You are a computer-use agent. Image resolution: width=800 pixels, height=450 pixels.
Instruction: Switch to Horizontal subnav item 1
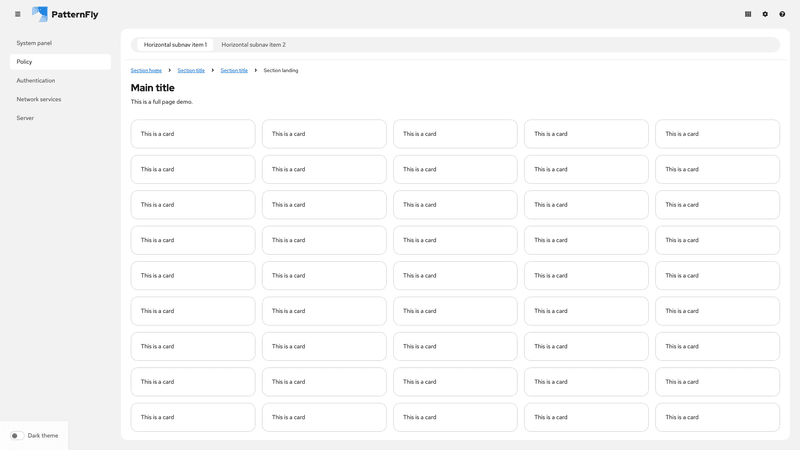175,45
